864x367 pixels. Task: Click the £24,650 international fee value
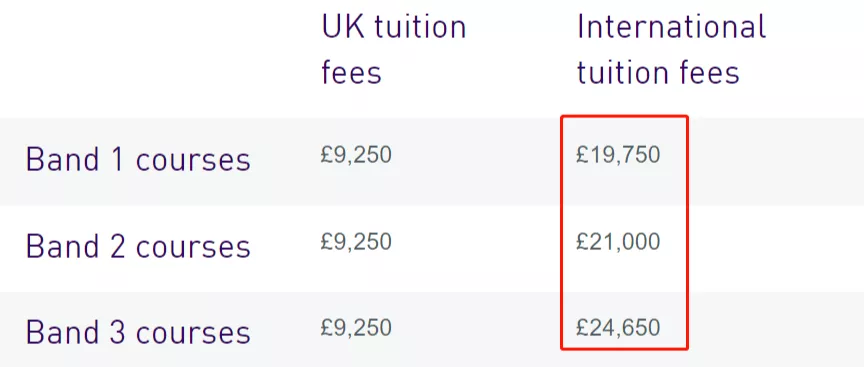(618, 327)
